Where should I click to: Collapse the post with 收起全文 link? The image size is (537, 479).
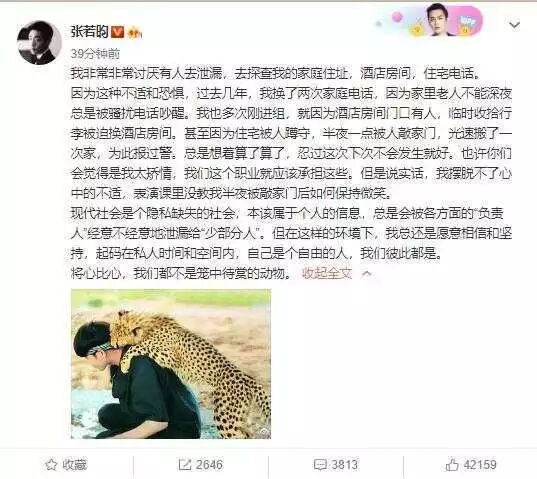(327, 273)
